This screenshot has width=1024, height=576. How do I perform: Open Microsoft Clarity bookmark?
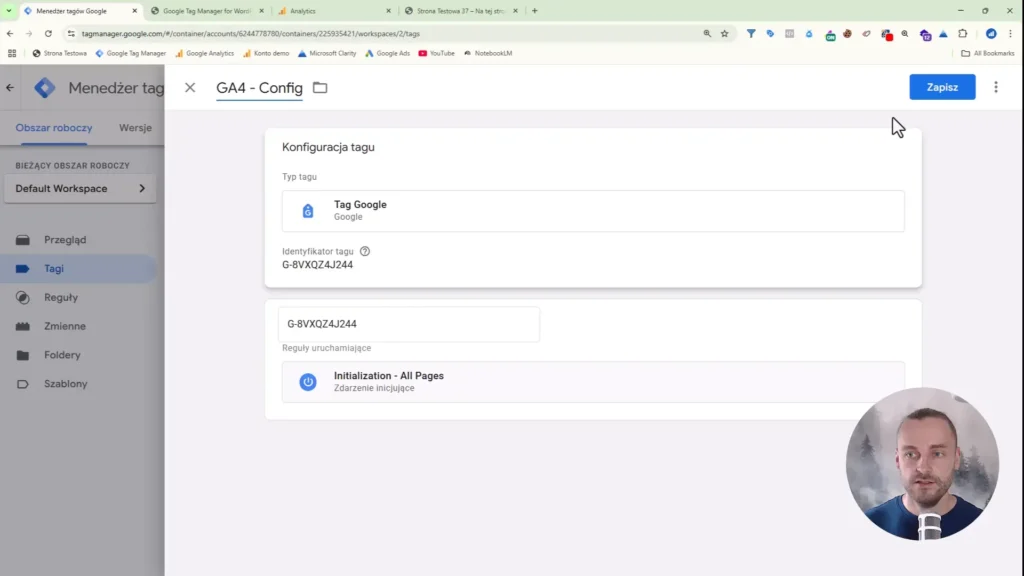coord(327,54)
